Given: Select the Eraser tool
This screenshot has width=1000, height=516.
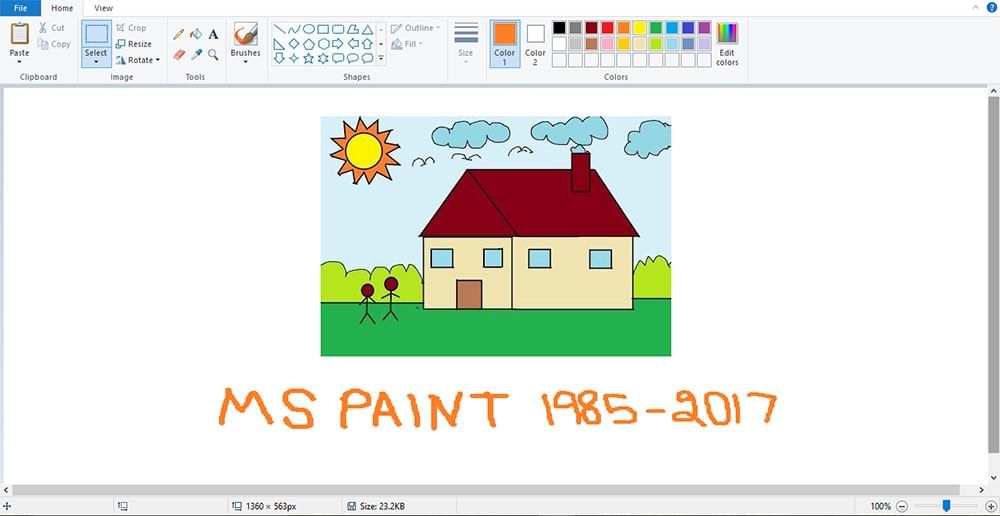Looking at the screenshot, I should click(x=179, y=55).
